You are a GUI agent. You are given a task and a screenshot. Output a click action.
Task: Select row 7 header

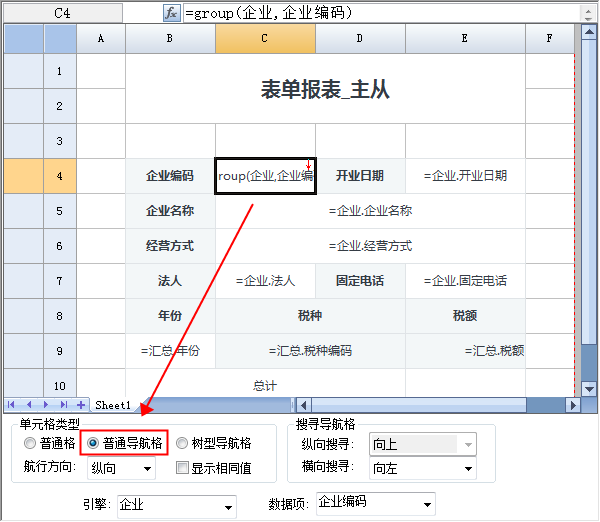pos(60,280)
